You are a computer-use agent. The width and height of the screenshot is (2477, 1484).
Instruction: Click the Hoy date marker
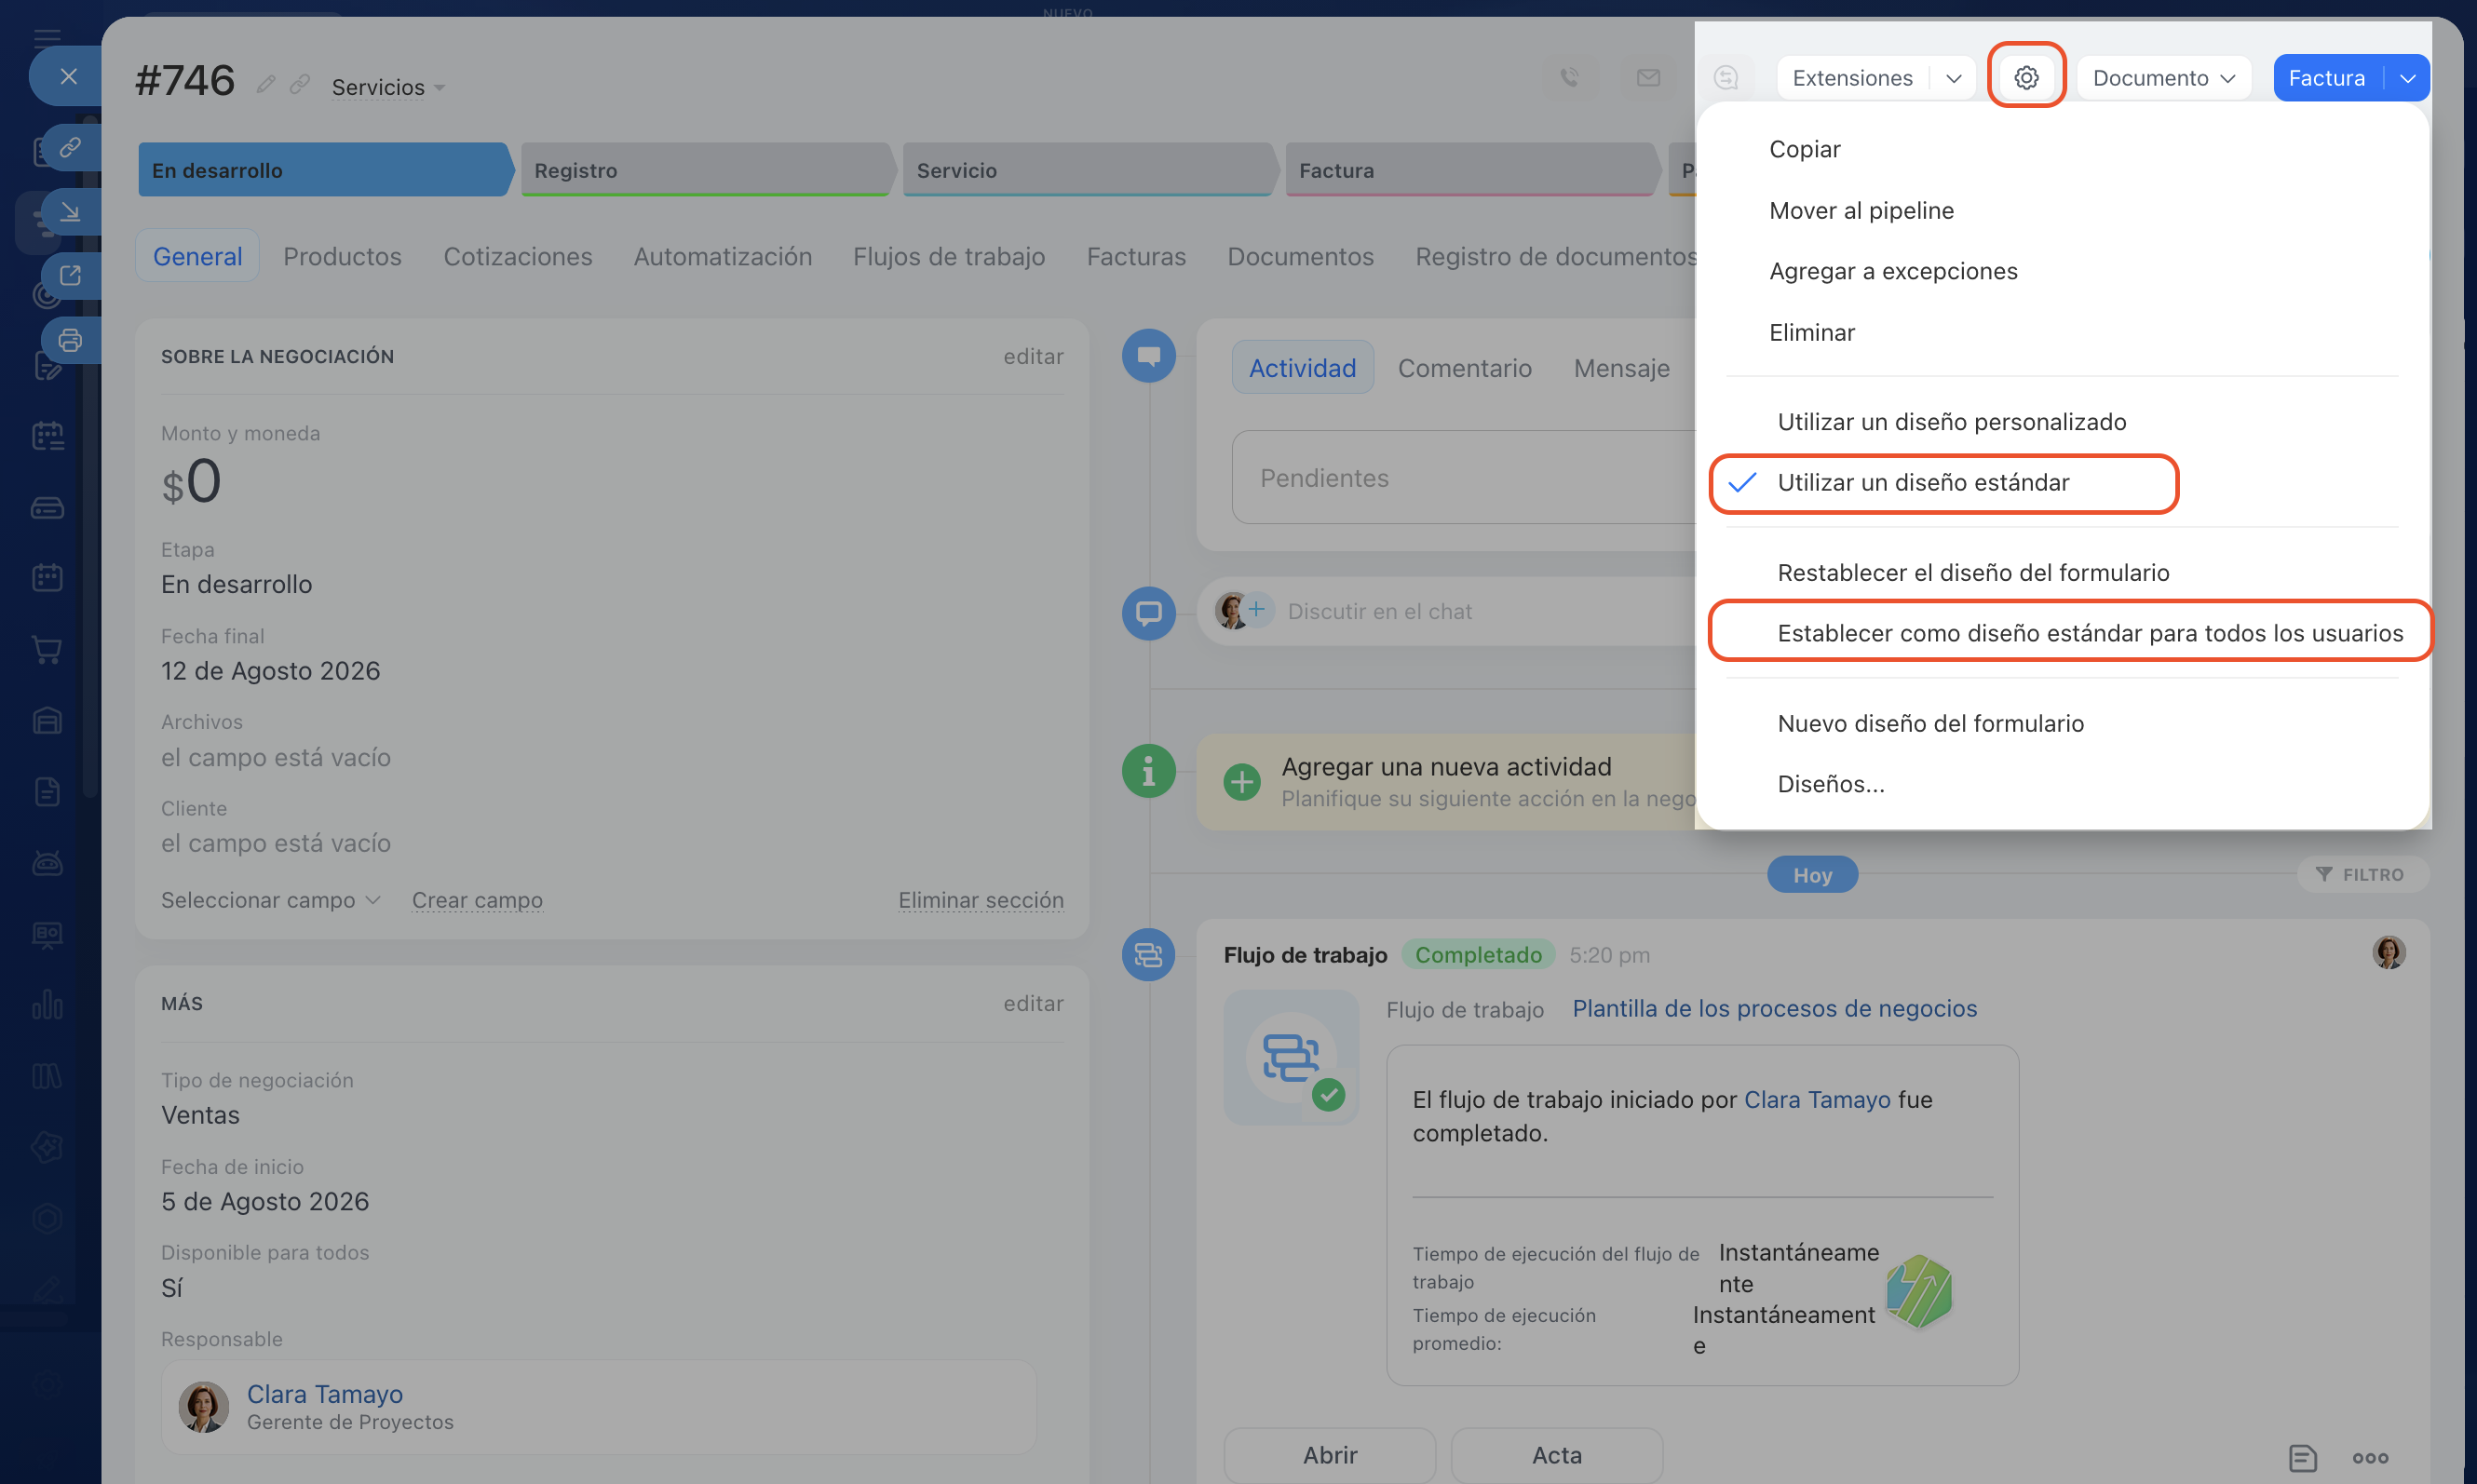[x=1812, y=875]
